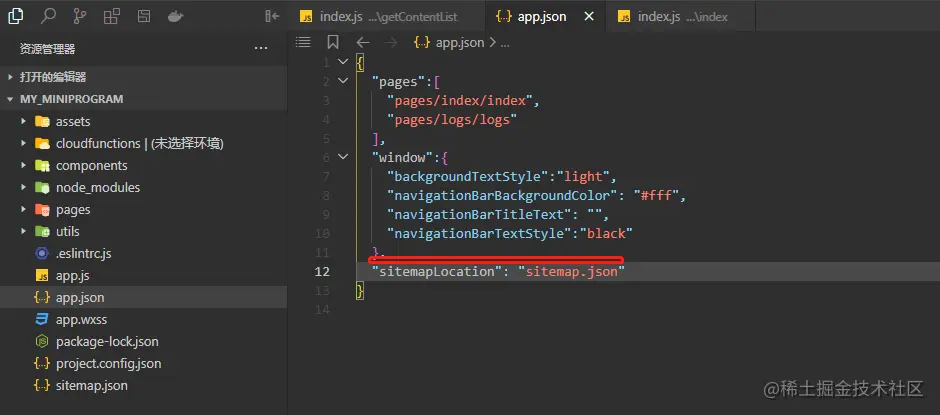Click the breadcrumb ellipsis after app.json
Image resolution: width=940 pixels, height=415 pixels.
tap(504, 43)
